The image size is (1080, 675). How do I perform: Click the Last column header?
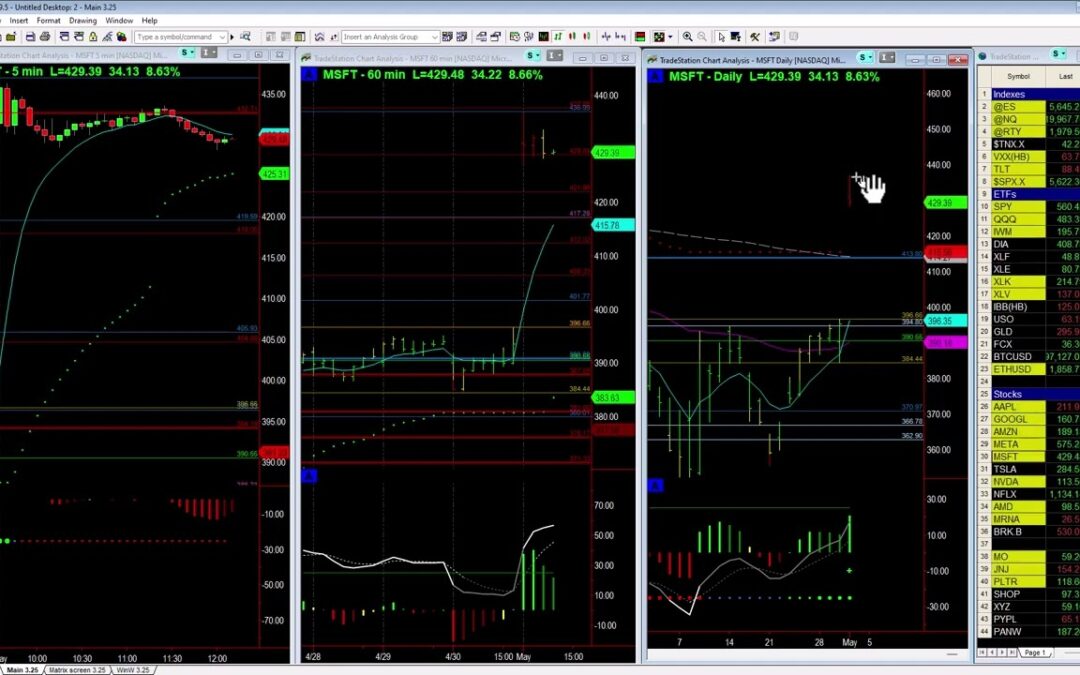pos(1064,76)
